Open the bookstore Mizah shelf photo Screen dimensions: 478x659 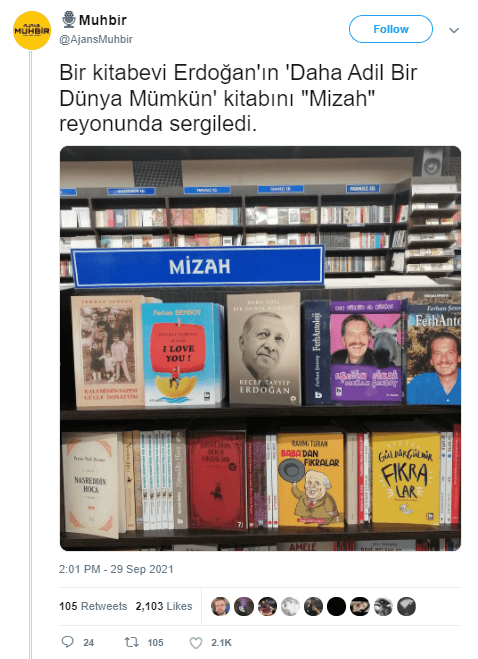pyautogui.click(x=260, y=348)
